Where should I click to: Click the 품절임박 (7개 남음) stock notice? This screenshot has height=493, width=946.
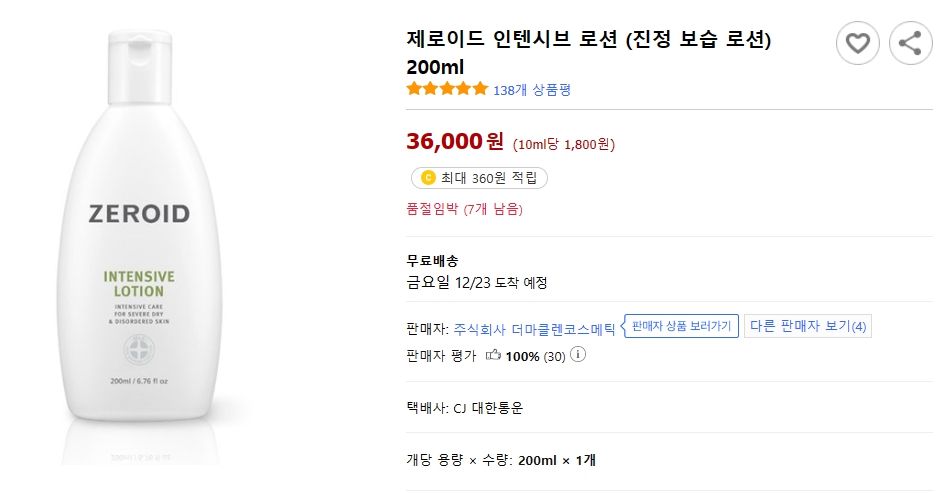click(x=464, y=209)
